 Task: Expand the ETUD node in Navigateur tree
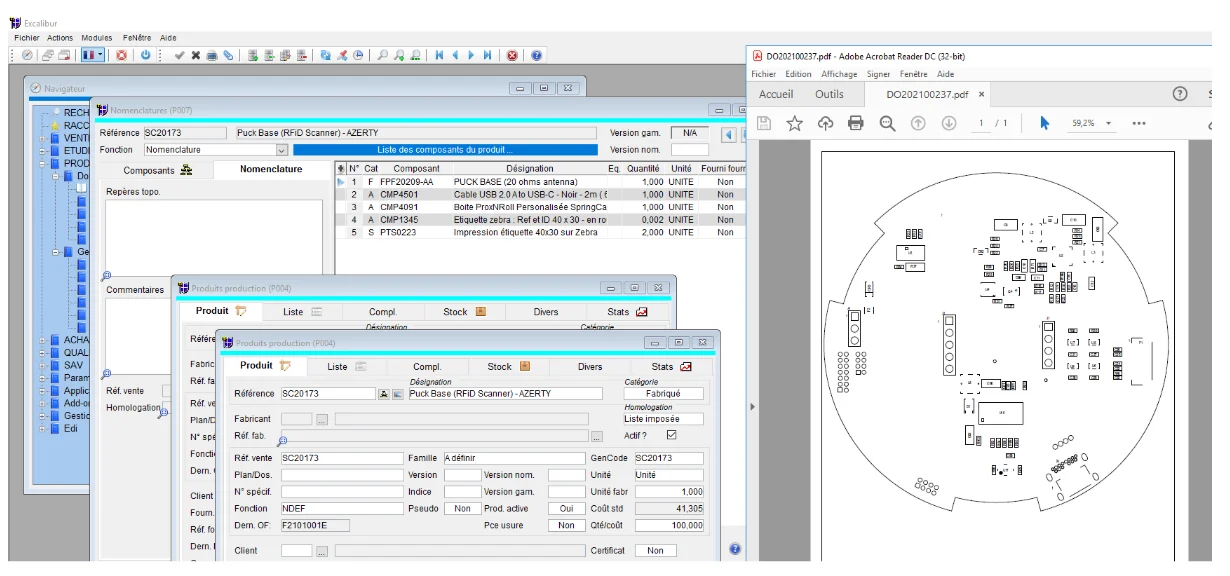tap(43, 151)
